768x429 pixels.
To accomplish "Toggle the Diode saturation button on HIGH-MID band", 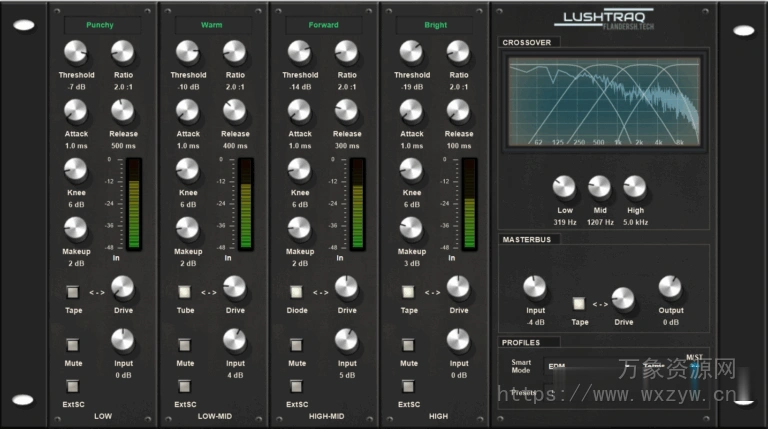I will [296, 292].
